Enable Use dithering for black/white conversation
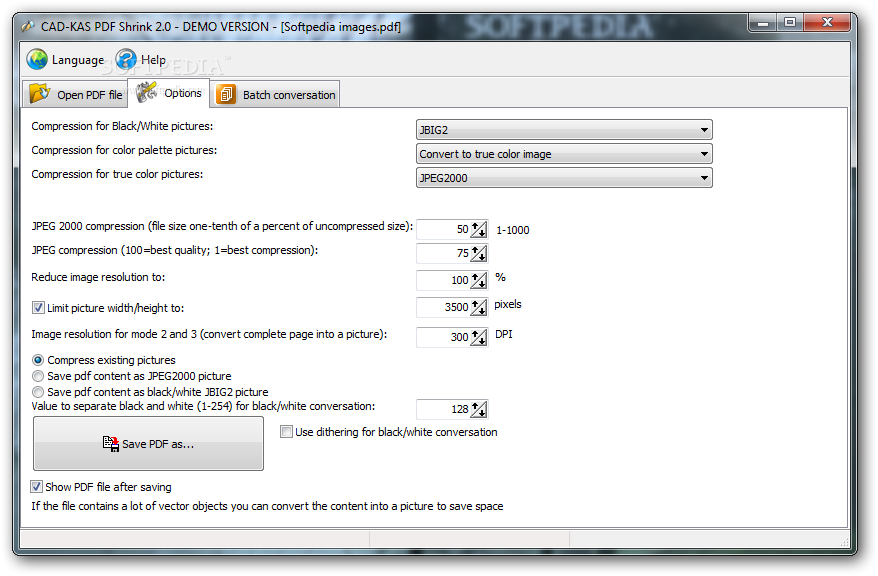 pyautogui.click(x=286, y=432)
